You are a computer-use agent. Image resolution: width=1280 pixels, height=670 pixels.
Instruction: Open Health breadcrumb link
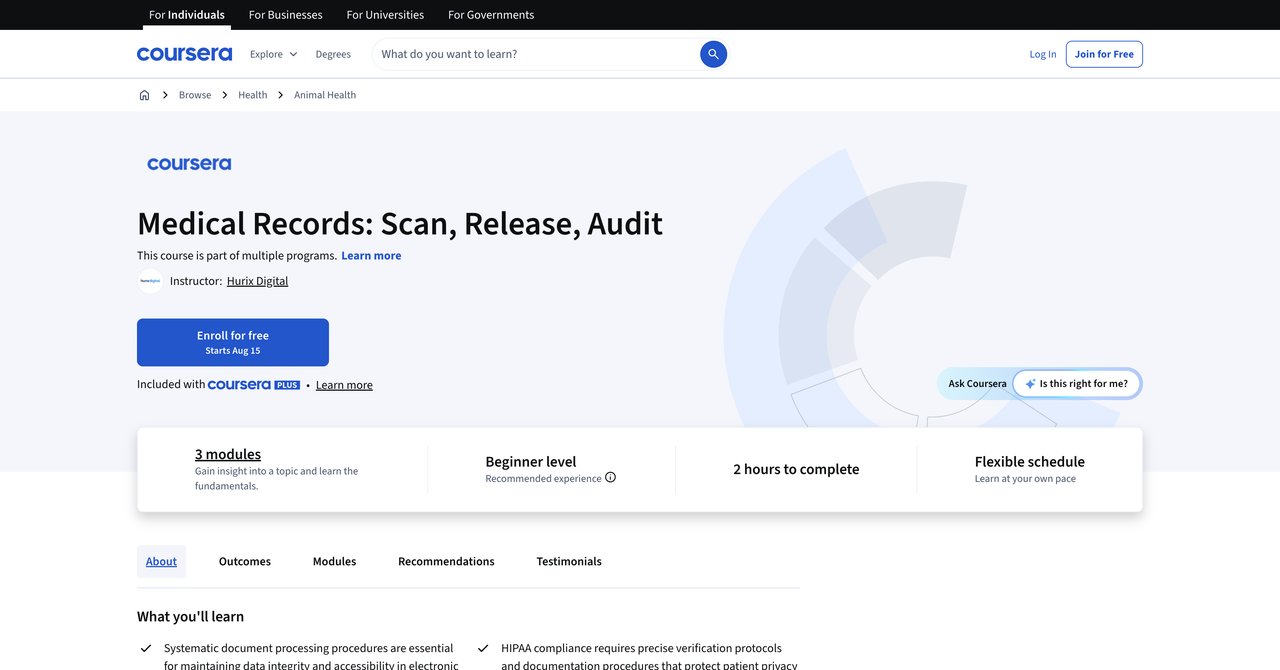pyautogui.click(x=252, y=95)
